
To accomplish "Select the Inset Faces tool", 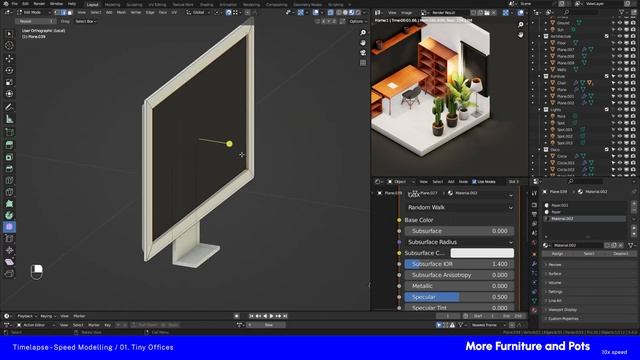I will tap(9, 157).
